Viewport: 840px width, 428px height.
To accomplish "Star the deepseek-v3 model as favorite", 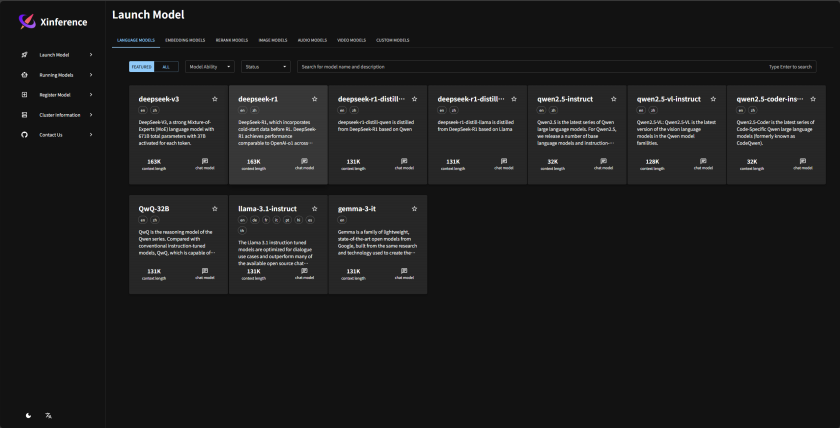I will 215,99.
